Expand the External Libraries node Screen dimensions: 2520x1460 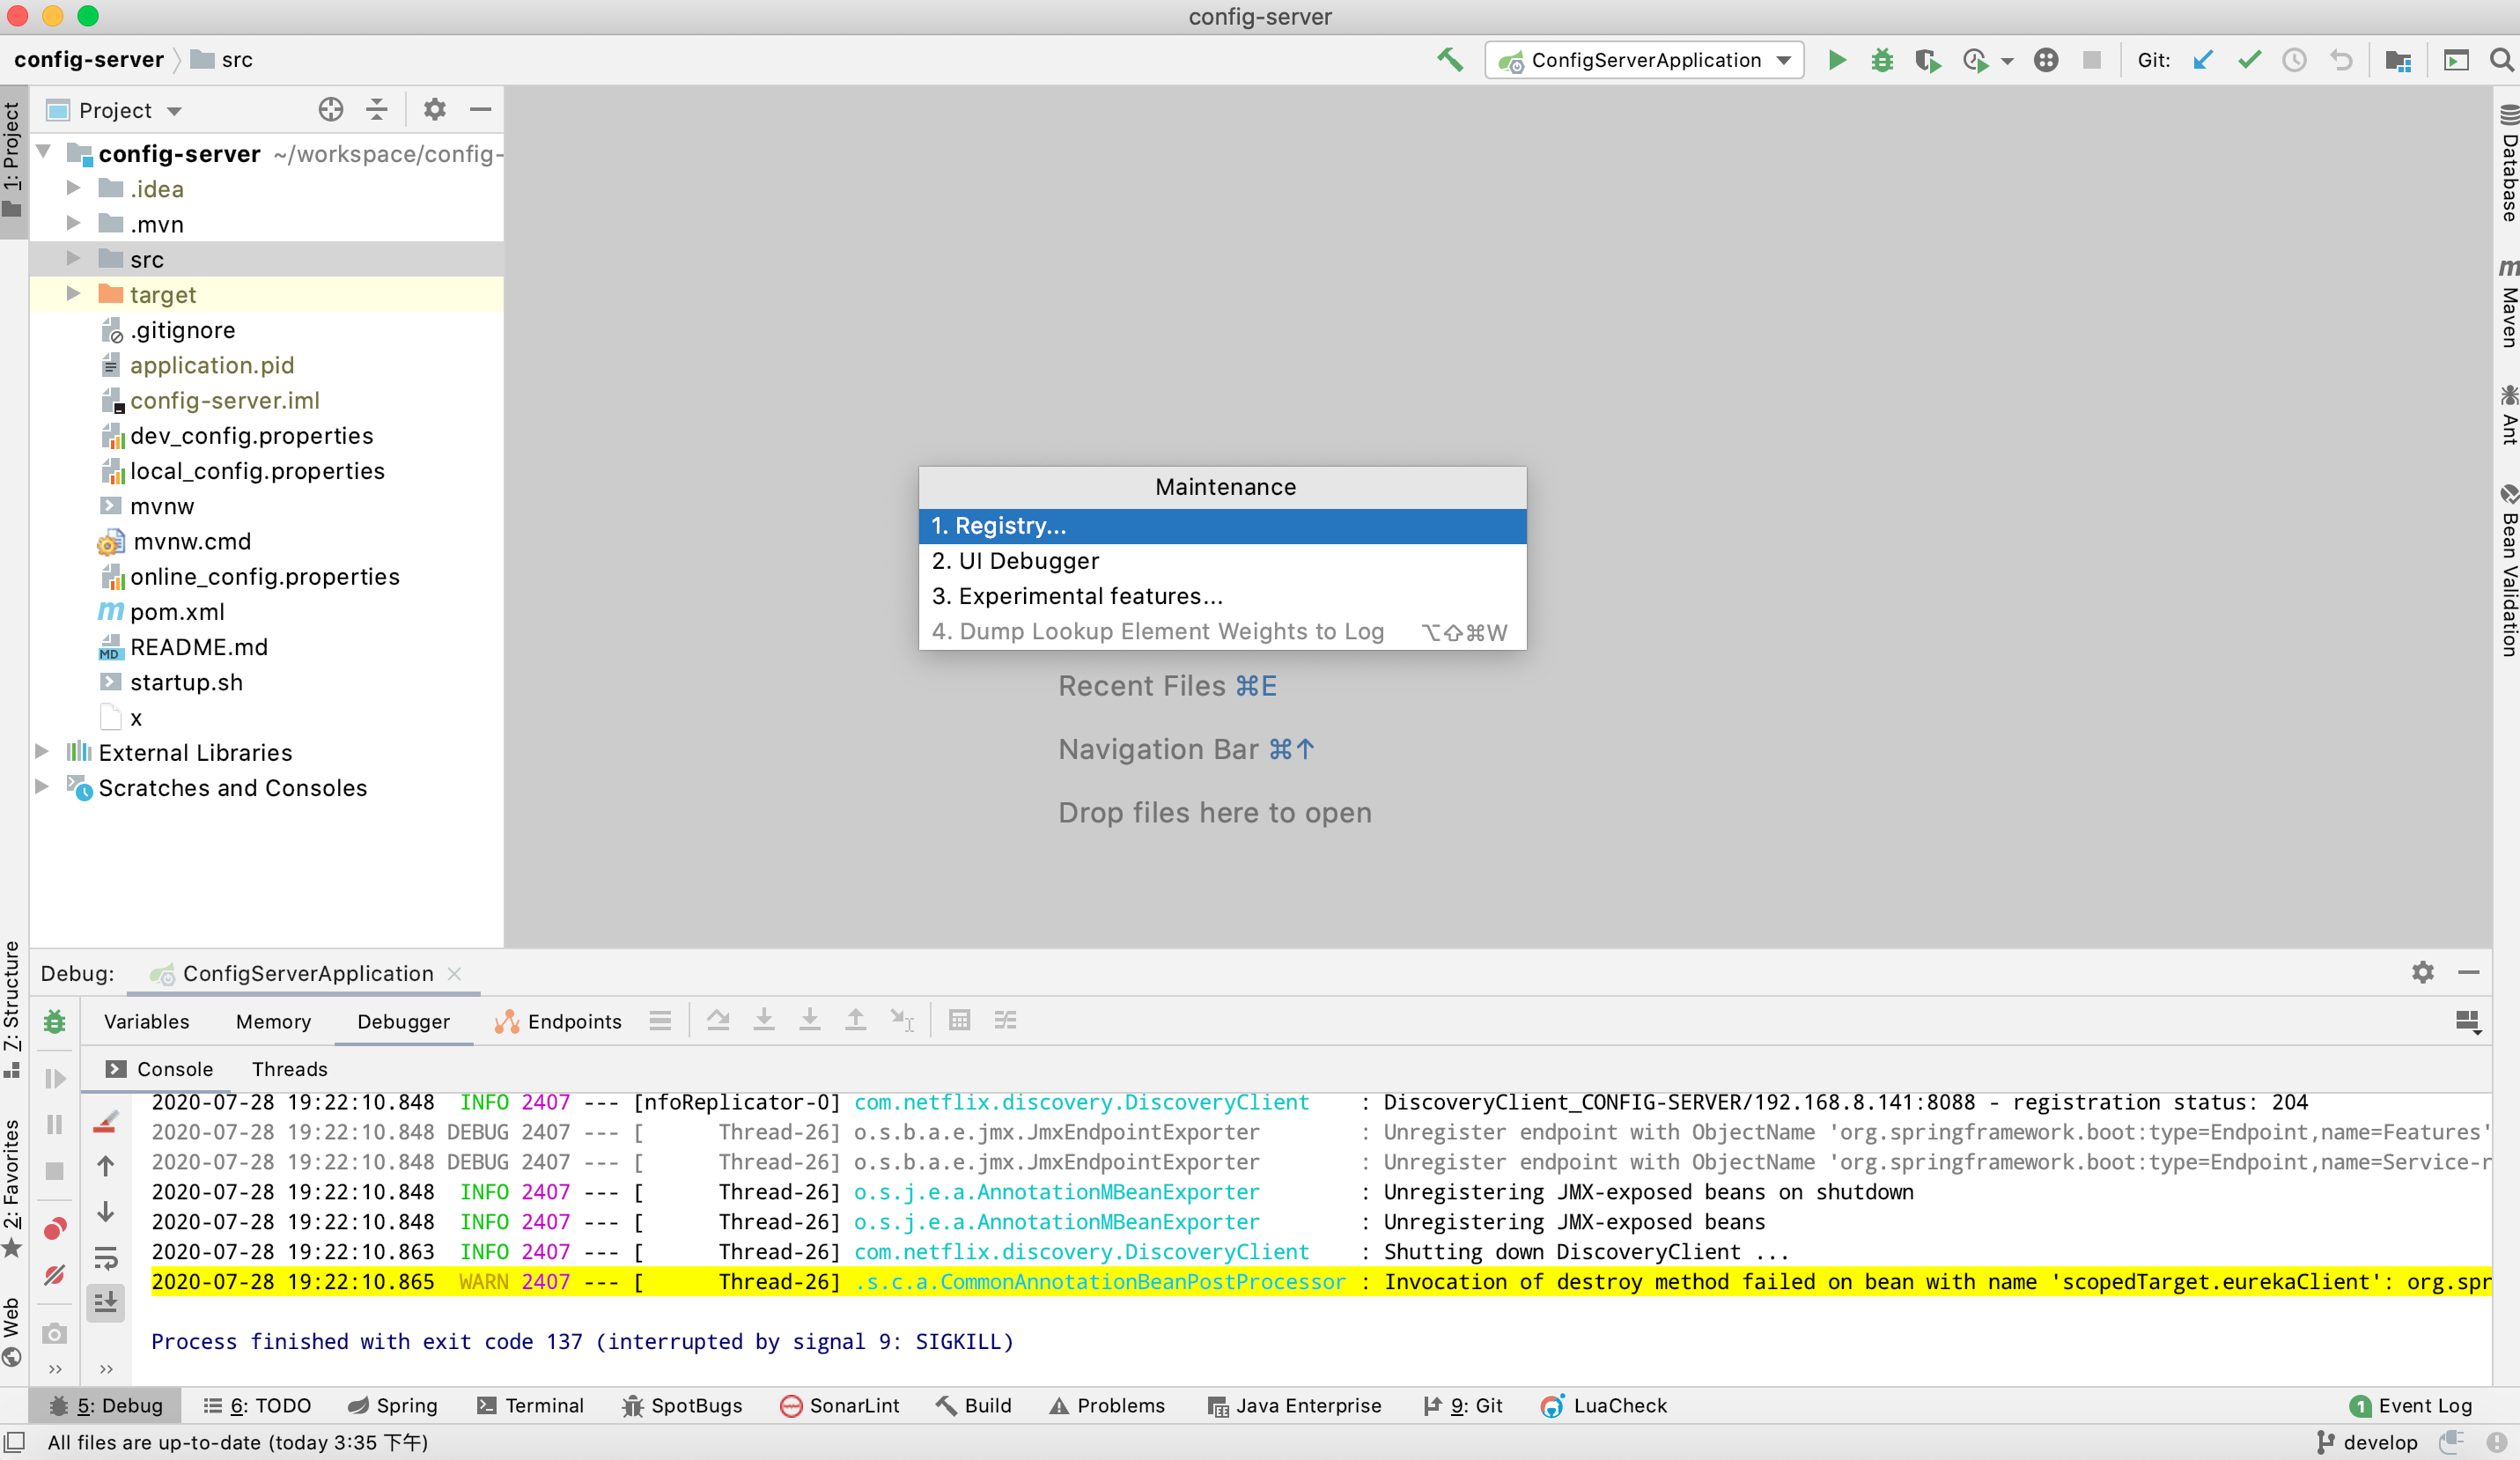(42, 752)
